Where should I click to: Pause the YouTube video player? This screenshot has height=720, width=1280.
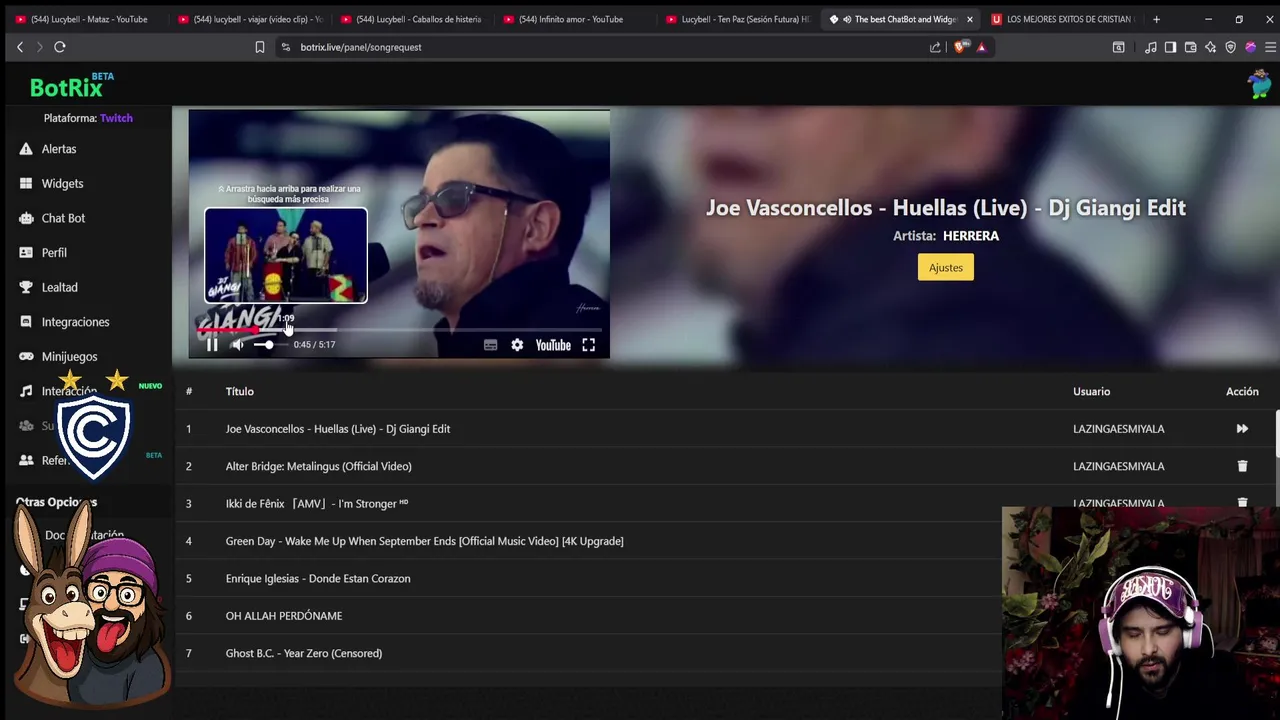(212, 345)
